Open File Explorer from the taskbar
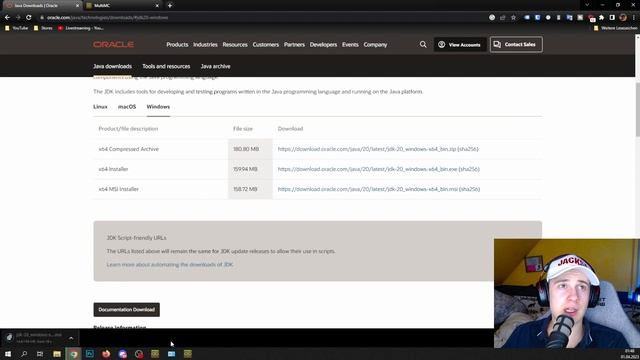Image resolution: width=640 pixels, height=360 pixels. pyautogui.click(x=57, y=354)
